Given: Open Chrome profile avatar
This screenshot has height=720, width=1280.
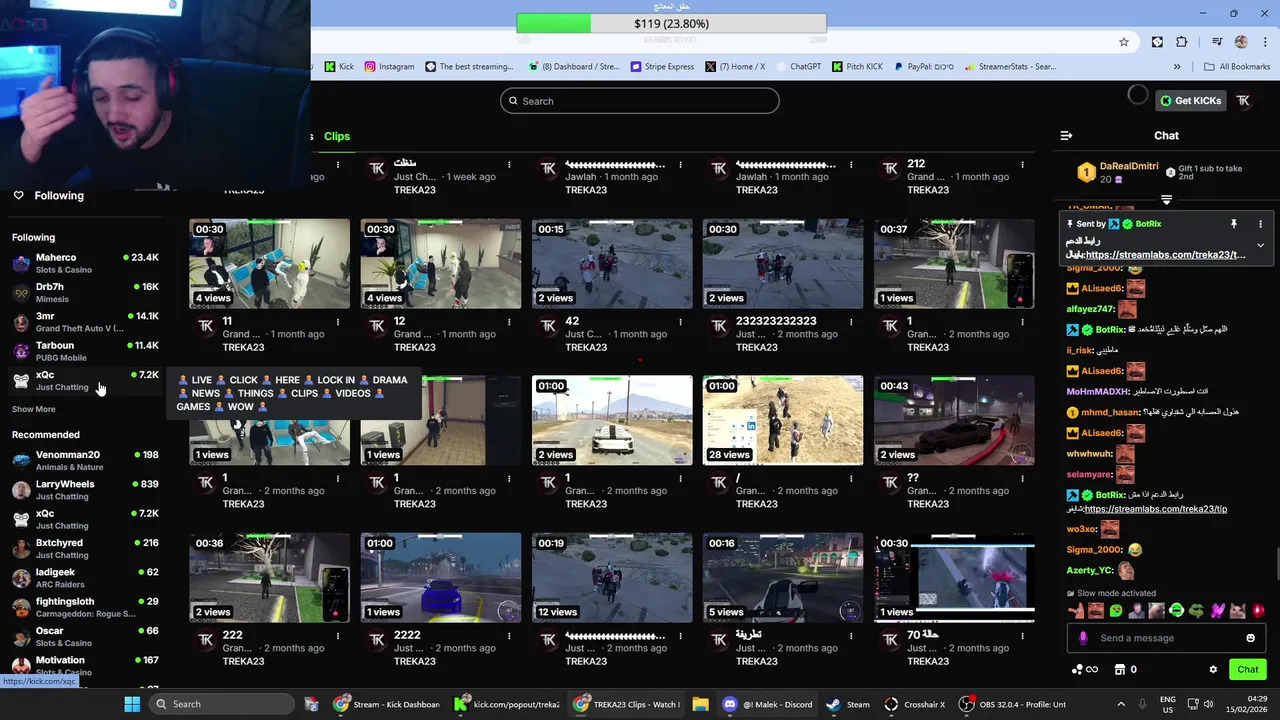Looking at the screenshot, I should click(x=1241, y=42).
